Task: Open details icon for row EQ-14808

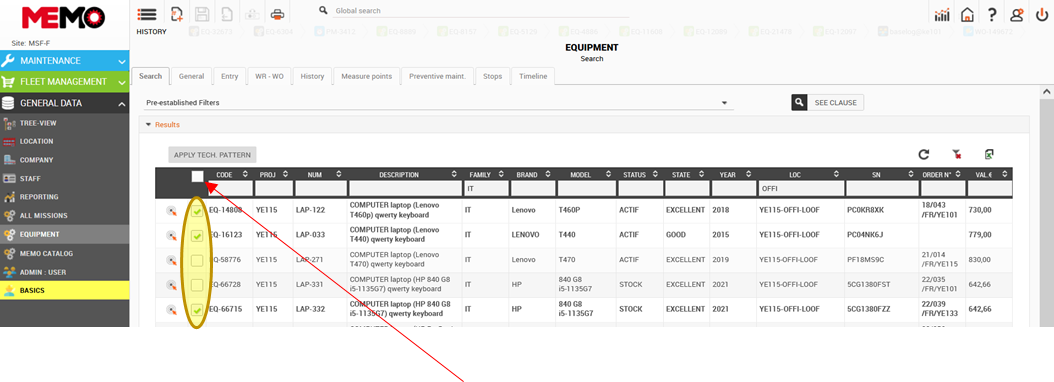Action: pos(171,211)
